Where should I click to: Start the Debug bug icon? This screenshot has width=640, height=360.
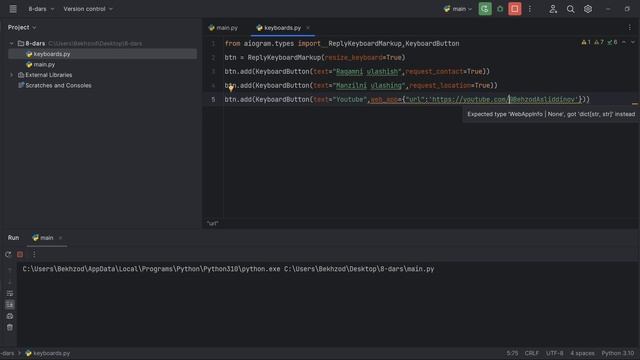pyautogui.click(x=500, y=9)
